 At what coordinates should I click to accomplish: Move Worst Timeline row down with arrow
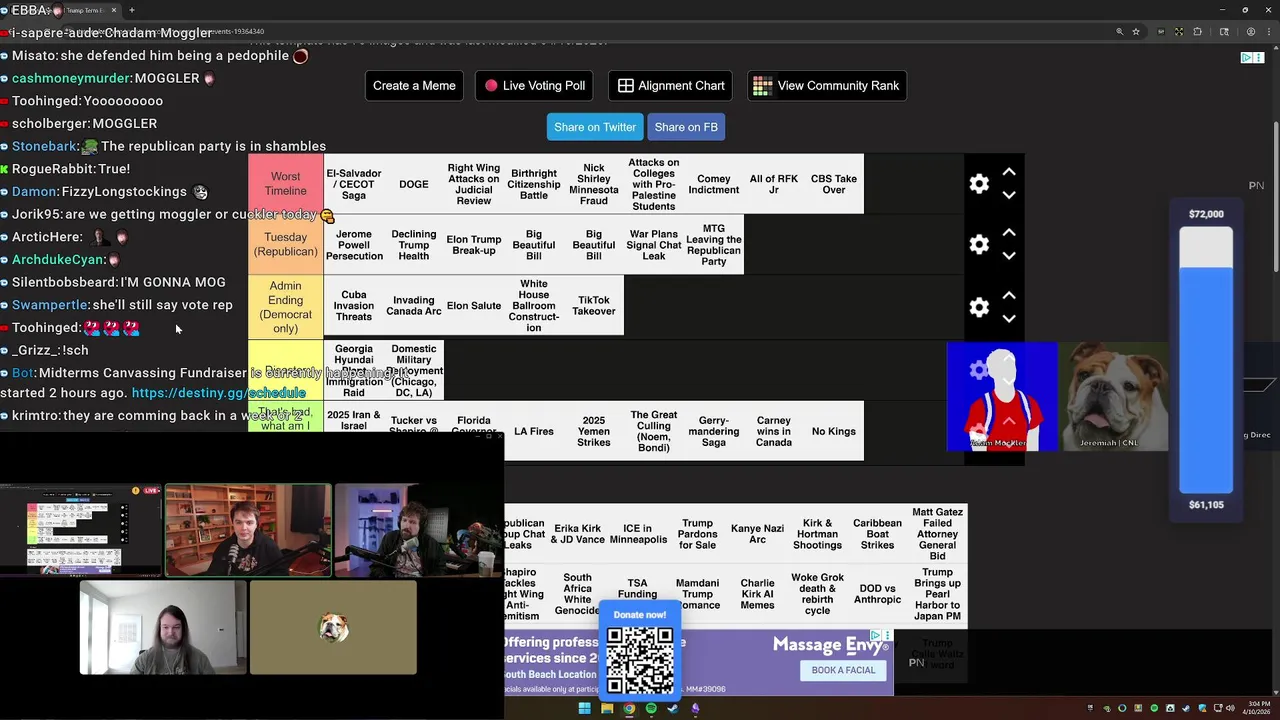click(x=1009, y=195)
